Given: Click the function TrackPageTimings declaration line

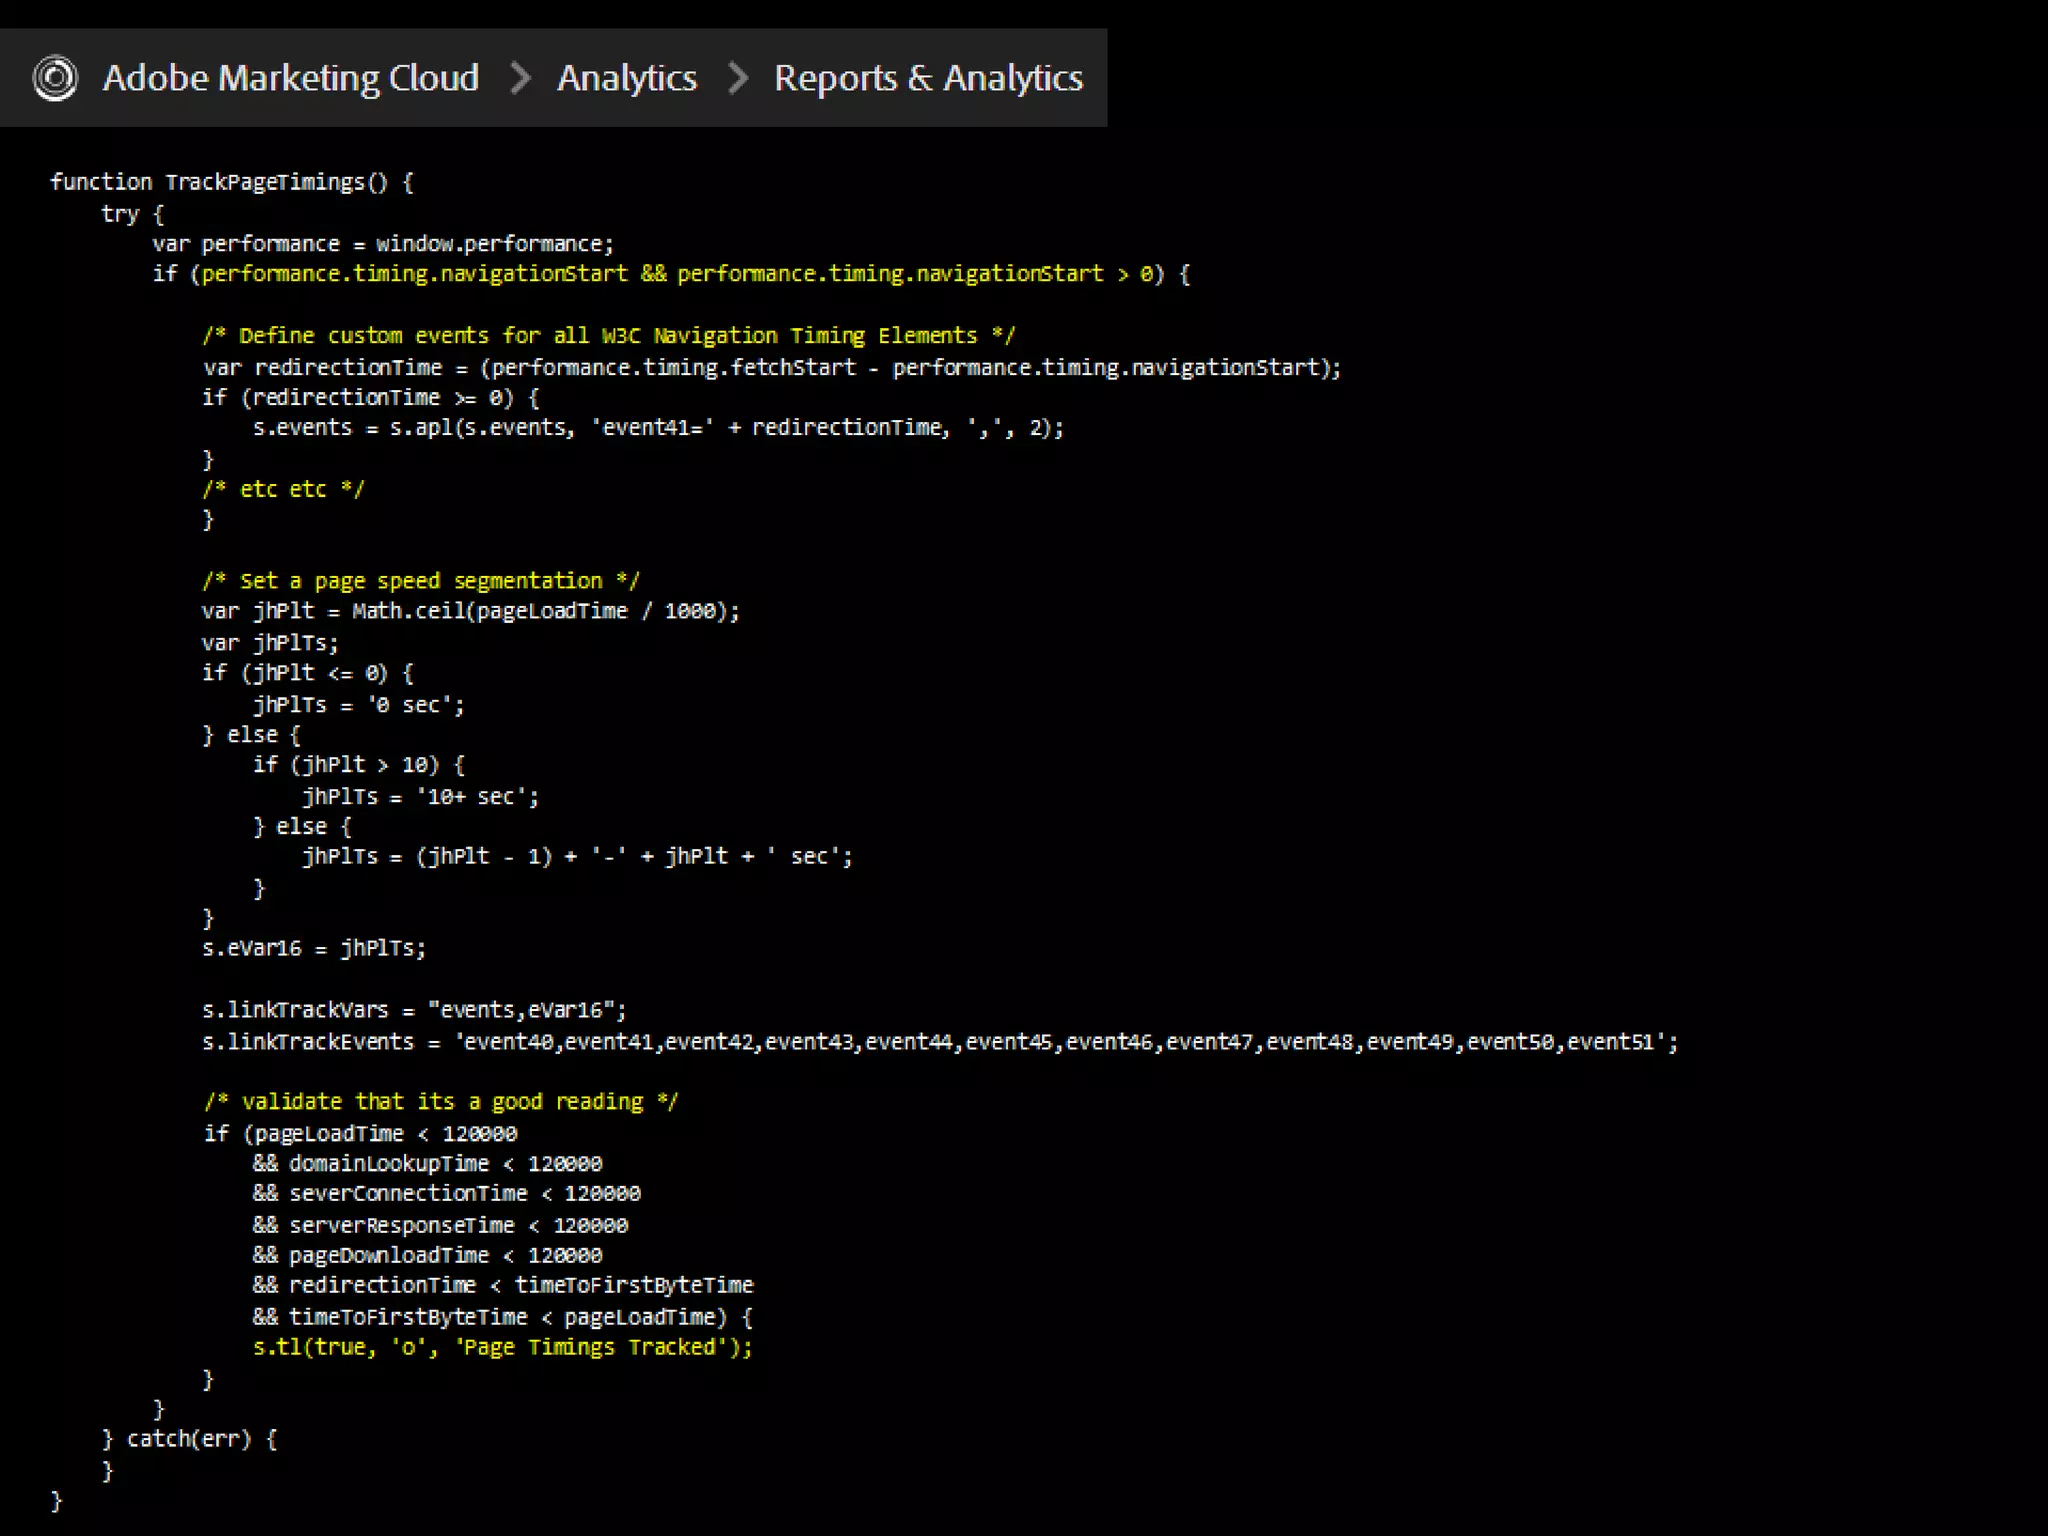Looking at the screenshot, I should [x=231, y=182].
